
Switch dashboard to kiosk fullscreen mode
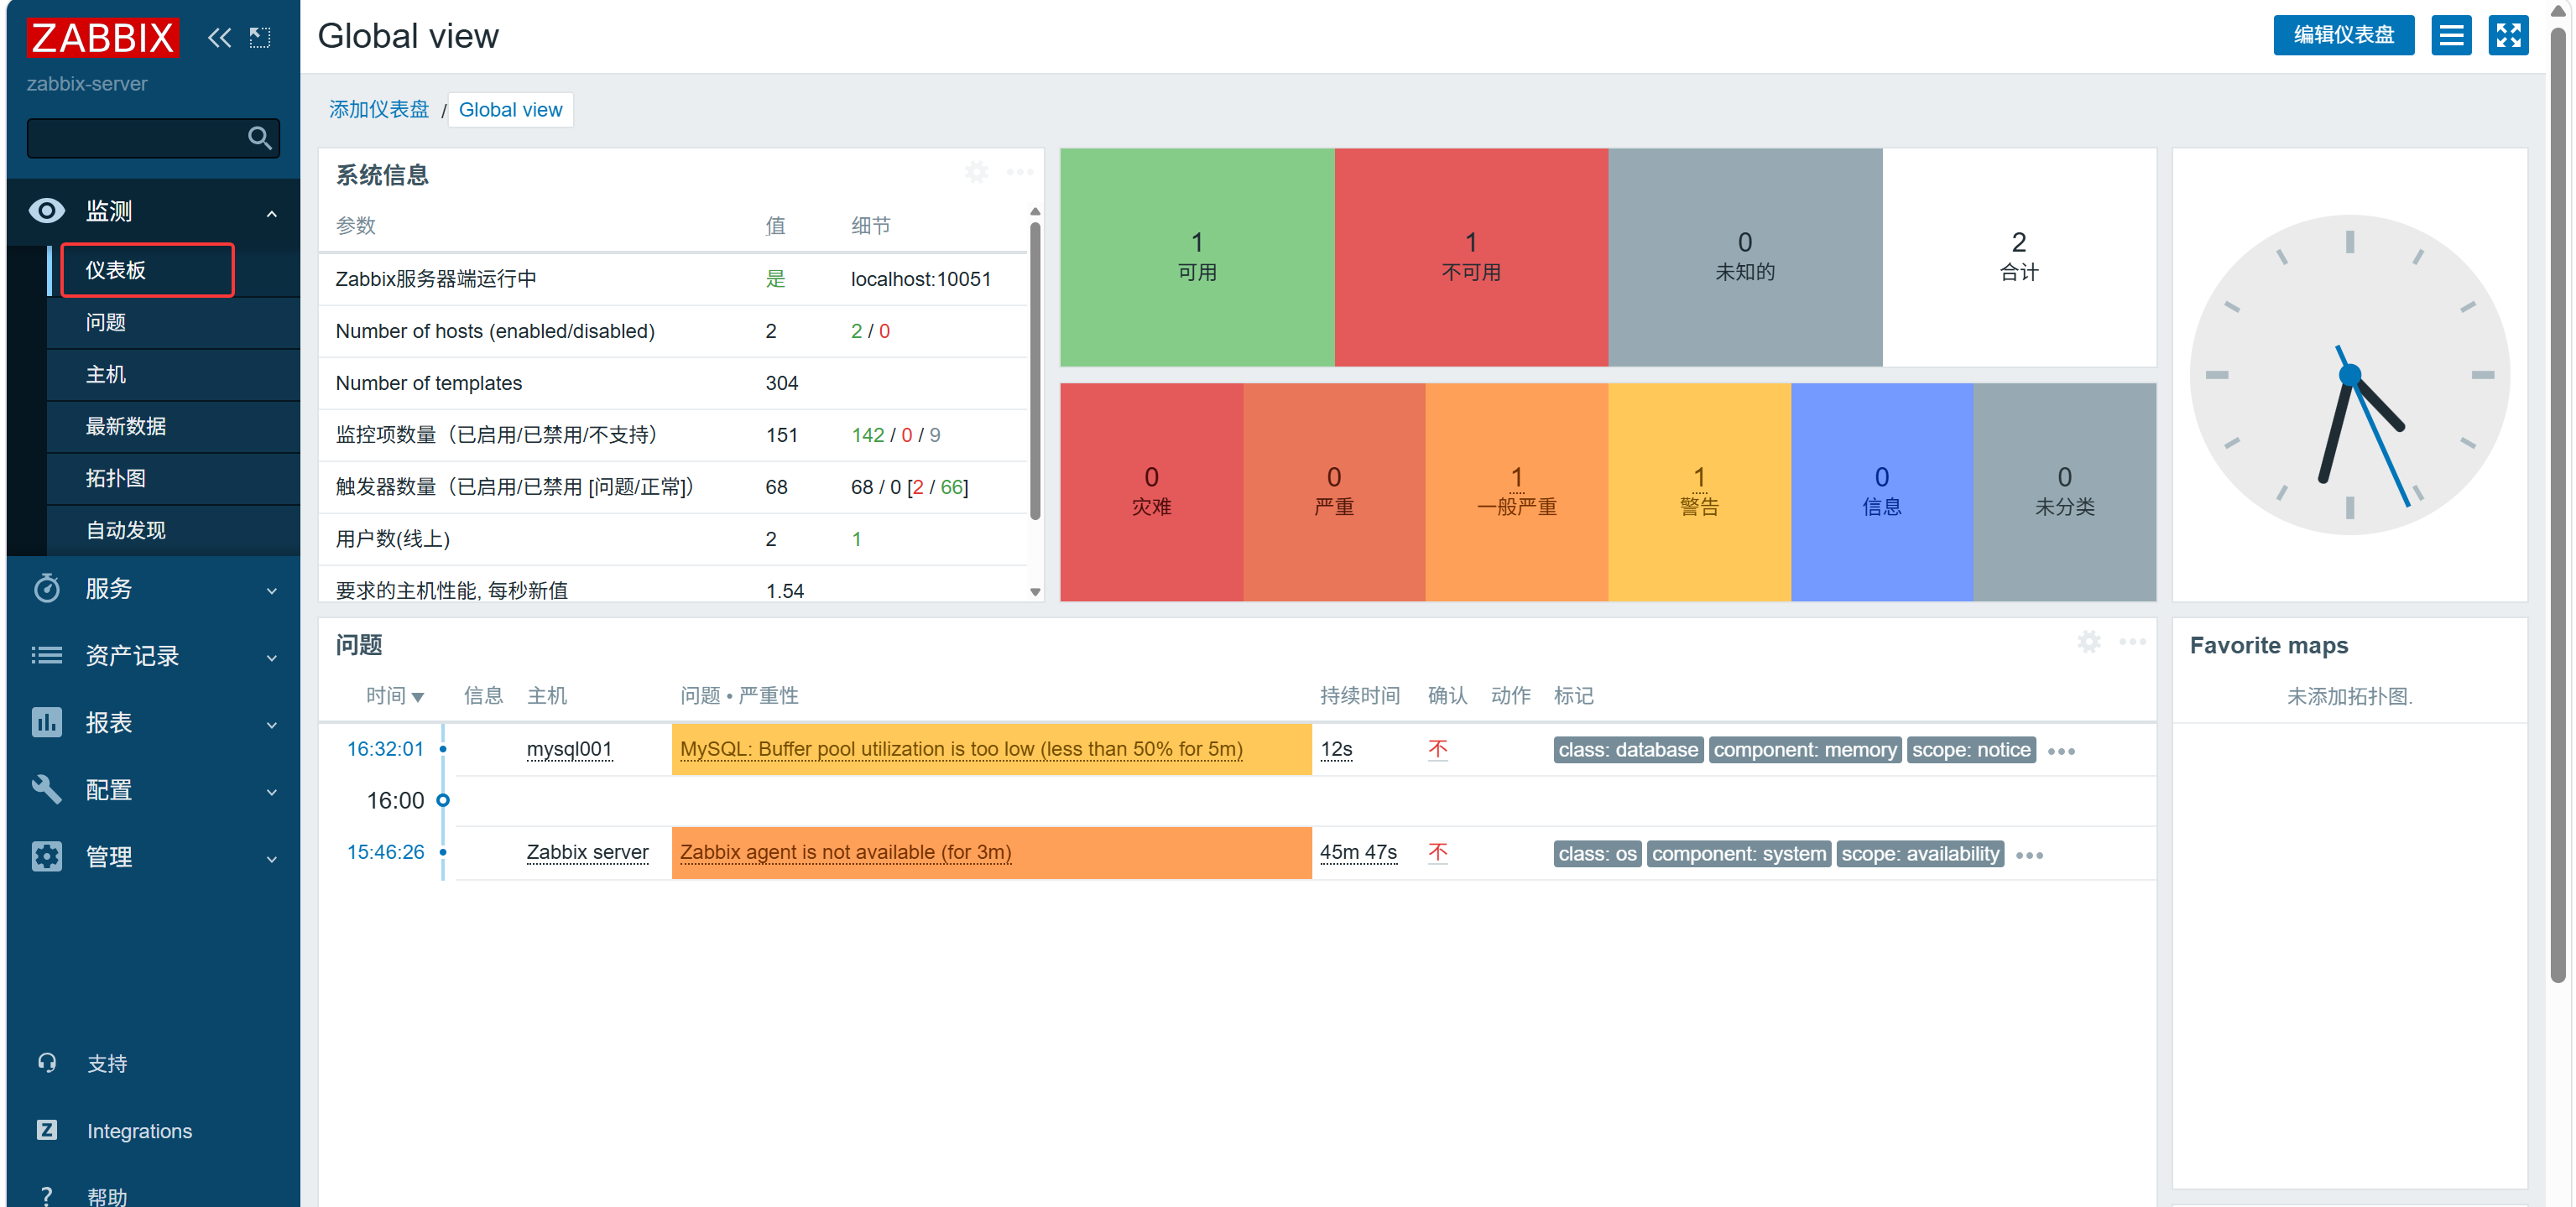click(x=2508, y=36)
